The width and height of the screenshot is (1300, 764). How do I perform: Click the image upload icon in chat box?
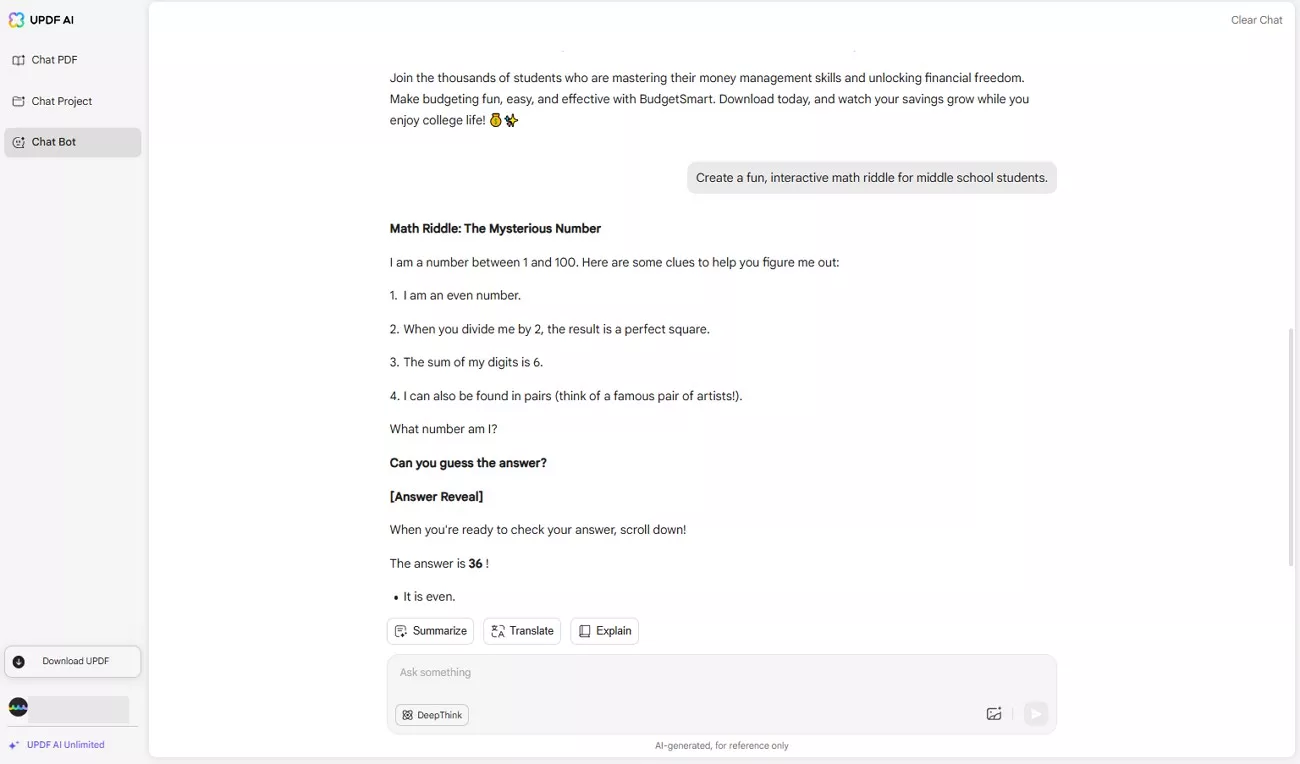click(994, 714)
